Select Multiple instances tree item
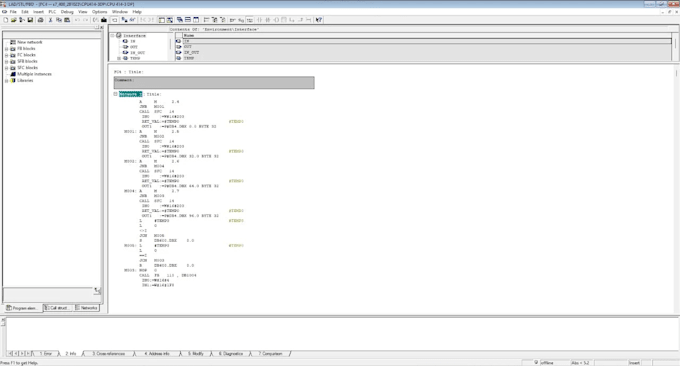The image size is (680, 366). click(x=34, y=74)
